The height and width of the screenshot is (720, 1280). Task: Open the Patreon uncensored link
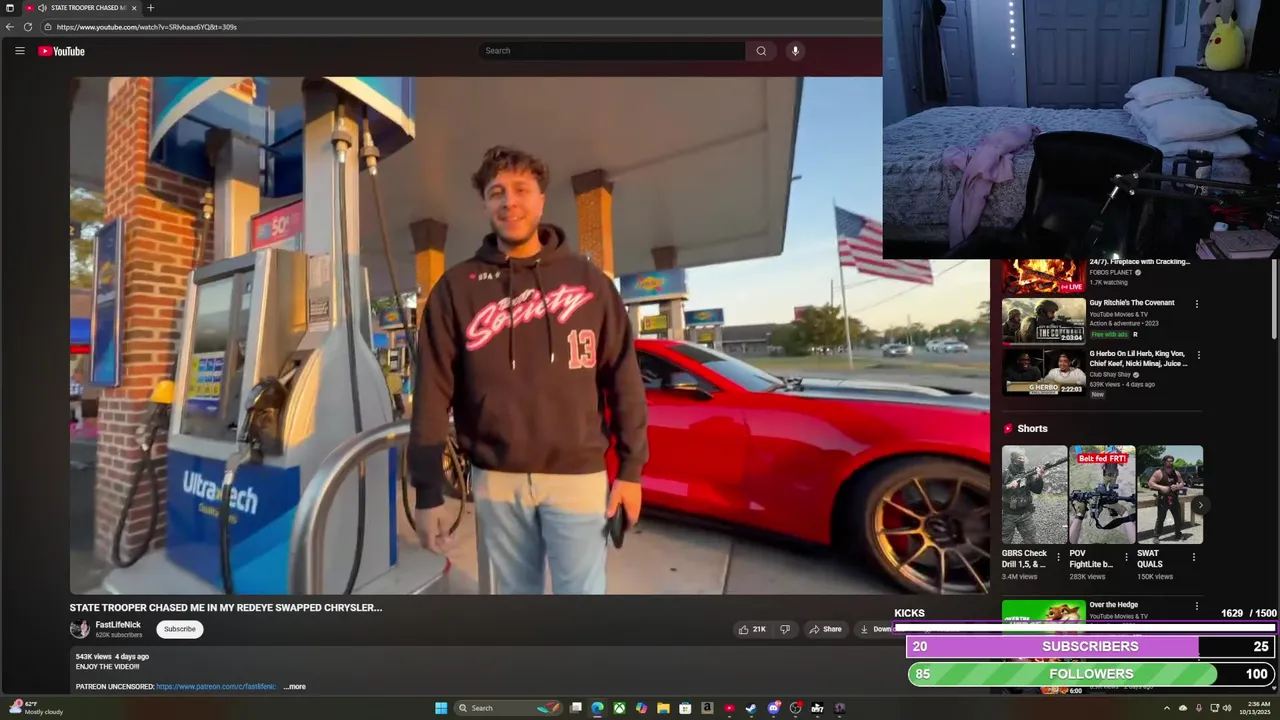pos(216,687)
